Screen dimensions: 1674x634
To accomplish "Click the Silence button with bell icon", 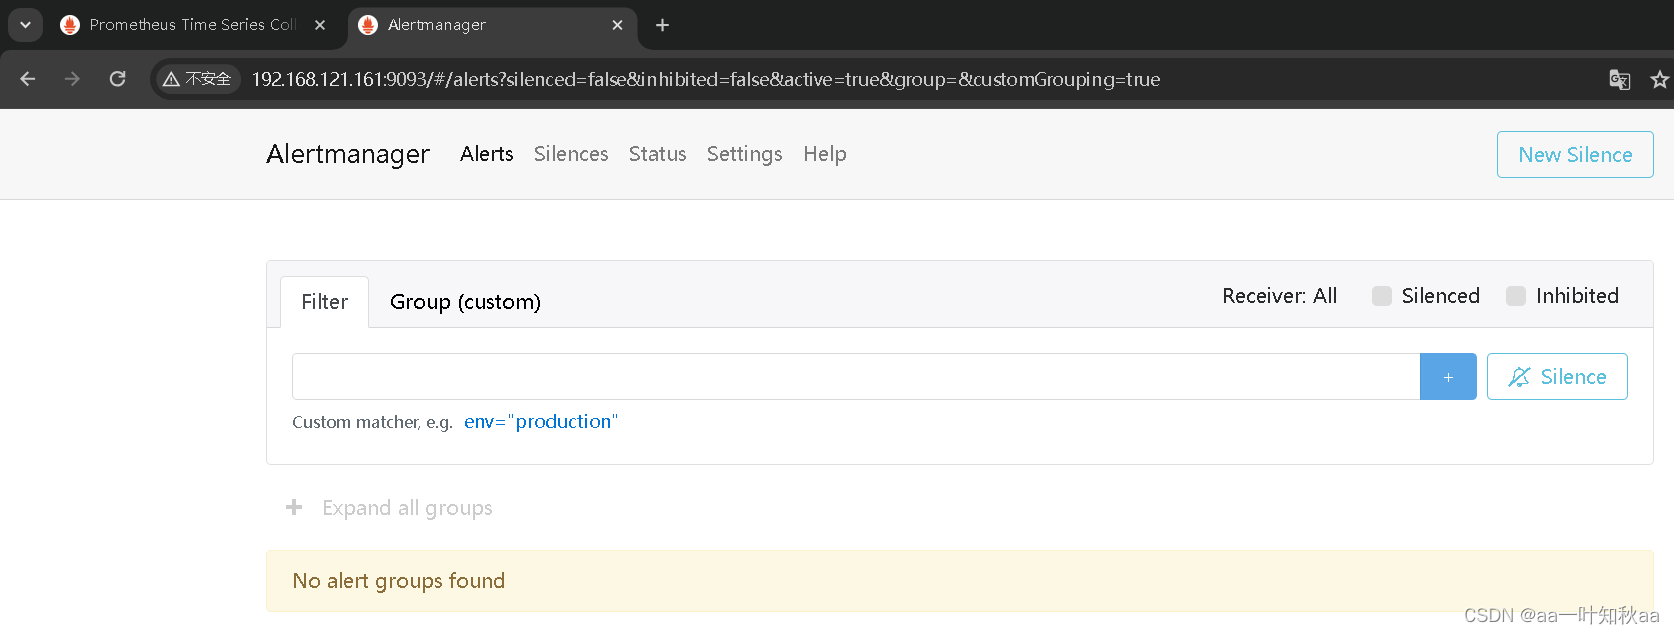I will coord(1557,377).
